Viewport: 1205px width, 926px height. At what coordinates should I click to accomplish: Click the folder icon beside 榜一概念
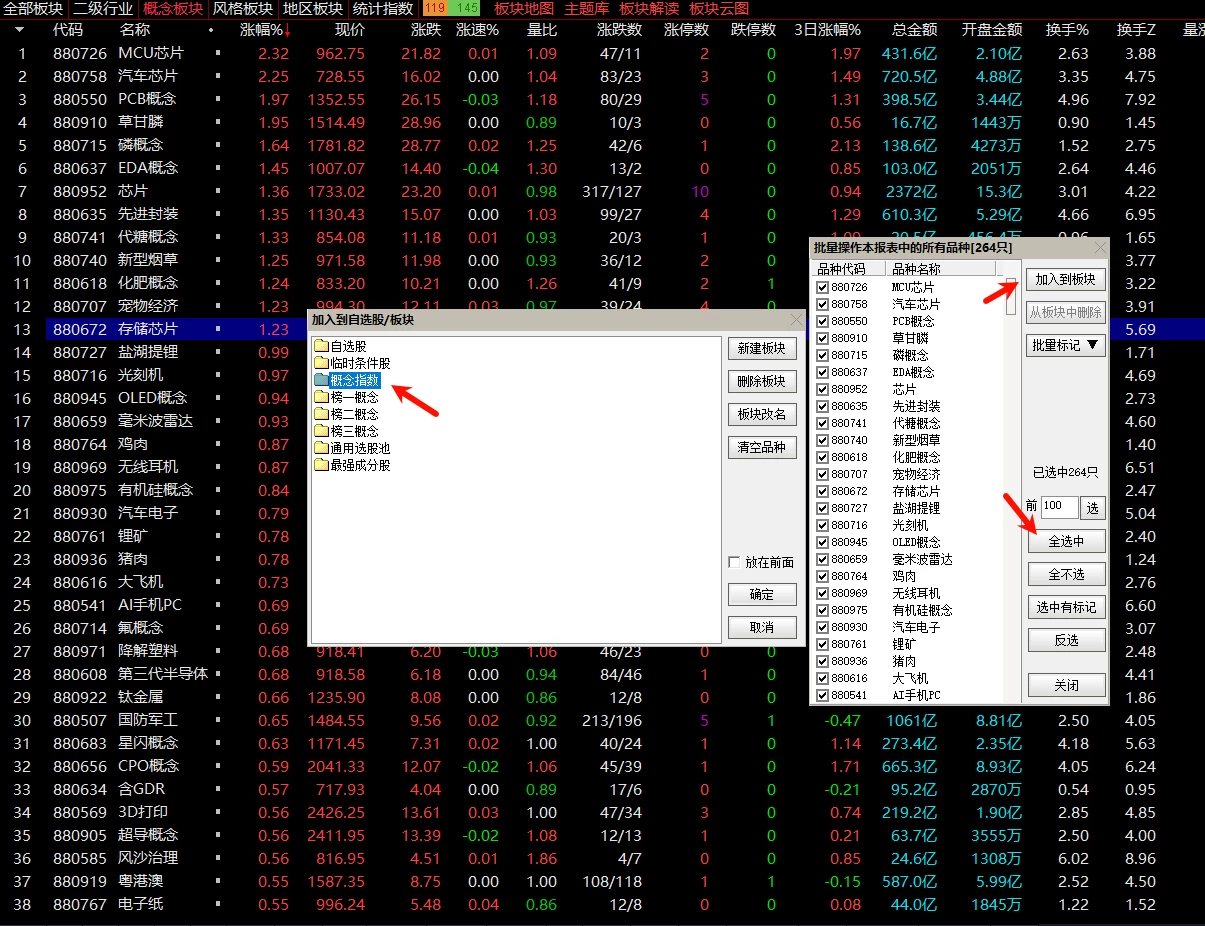tap(321, 397)
